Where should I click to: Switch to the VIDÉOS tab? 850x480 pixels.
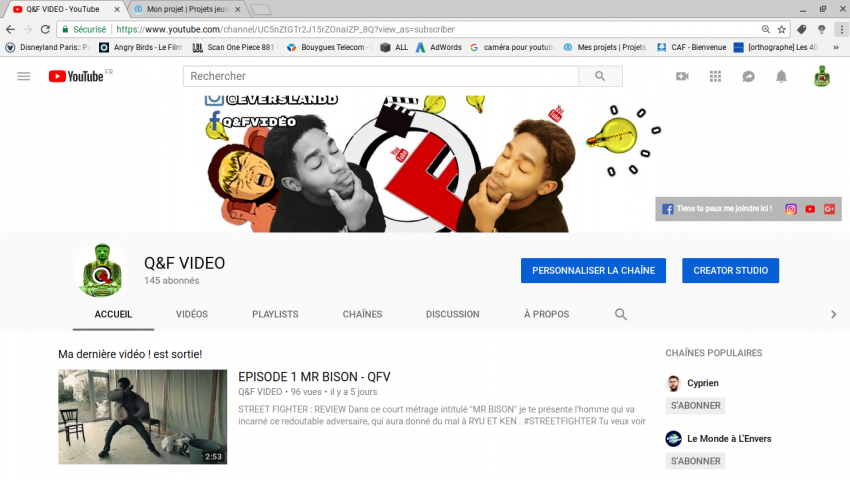tap(192, 315)
